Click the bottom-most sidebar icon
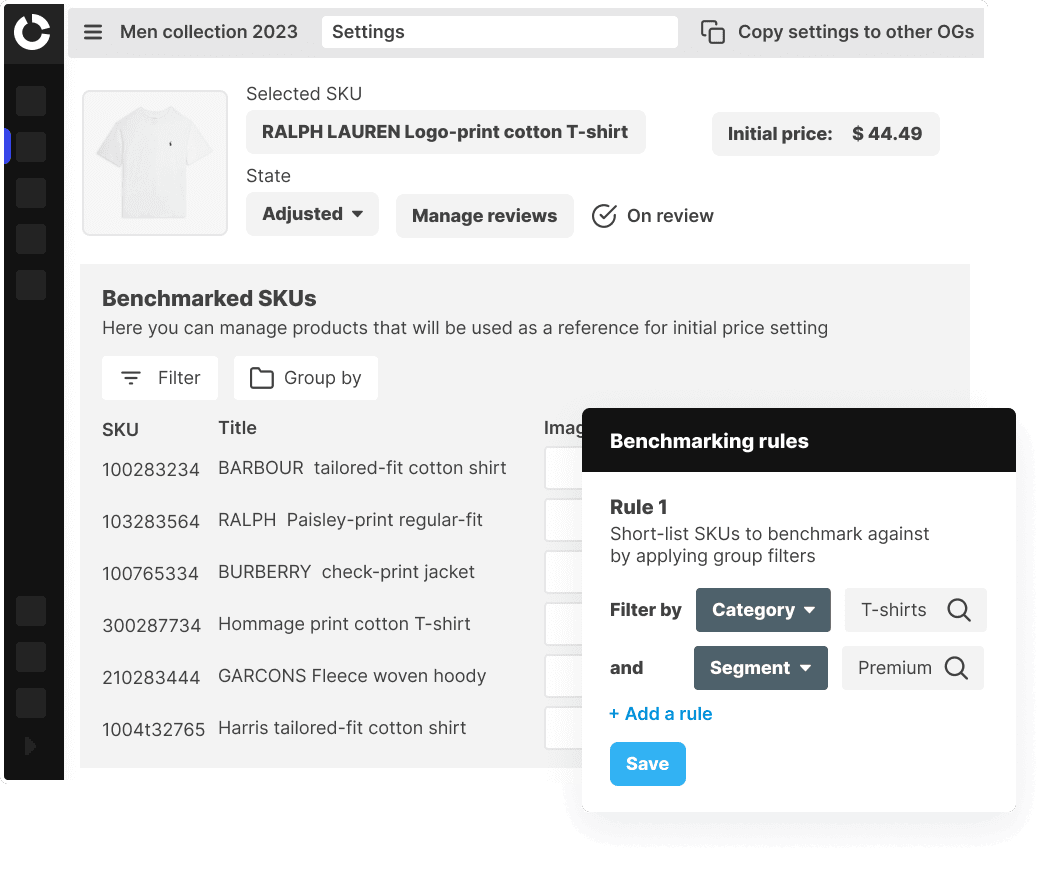 pos(30,703)
